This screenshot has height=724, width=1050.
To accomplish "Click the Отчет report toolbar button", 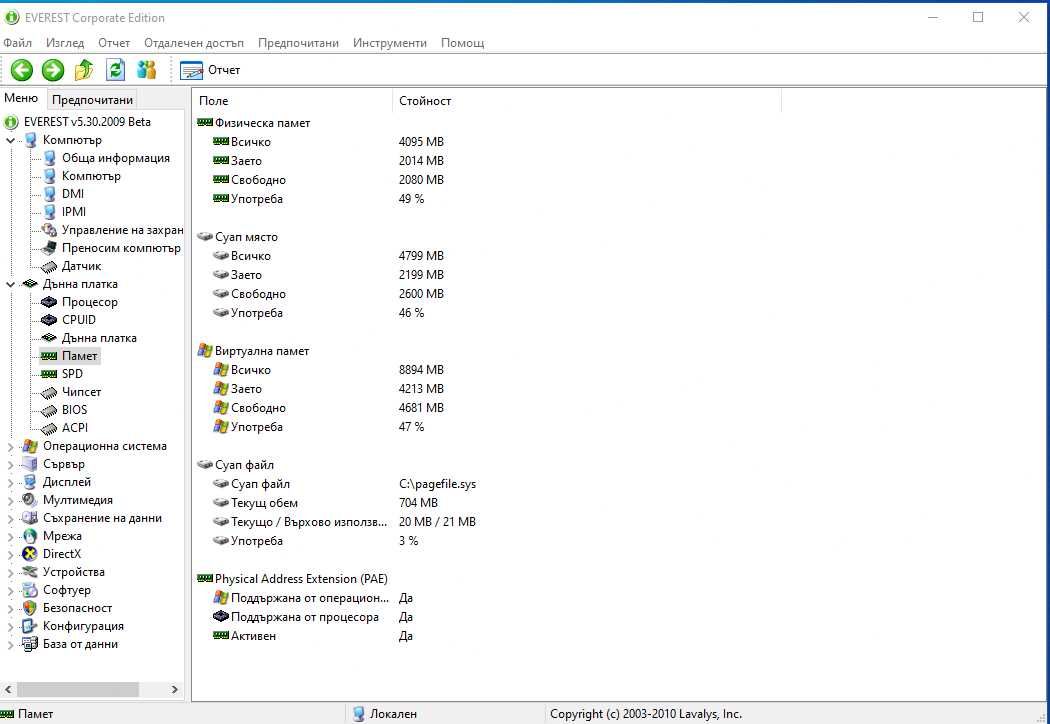I will [x=210, y=70].
